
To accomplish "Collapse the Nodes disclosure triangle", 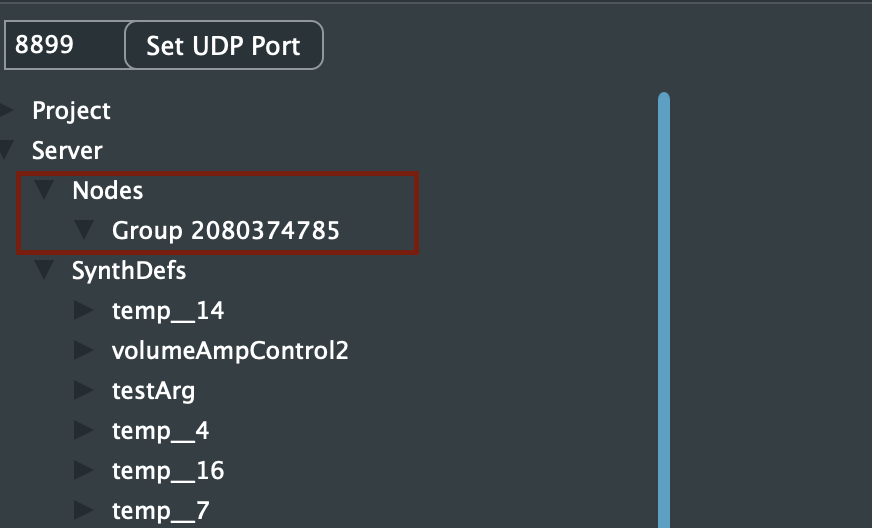I will (x=44, y=190).
